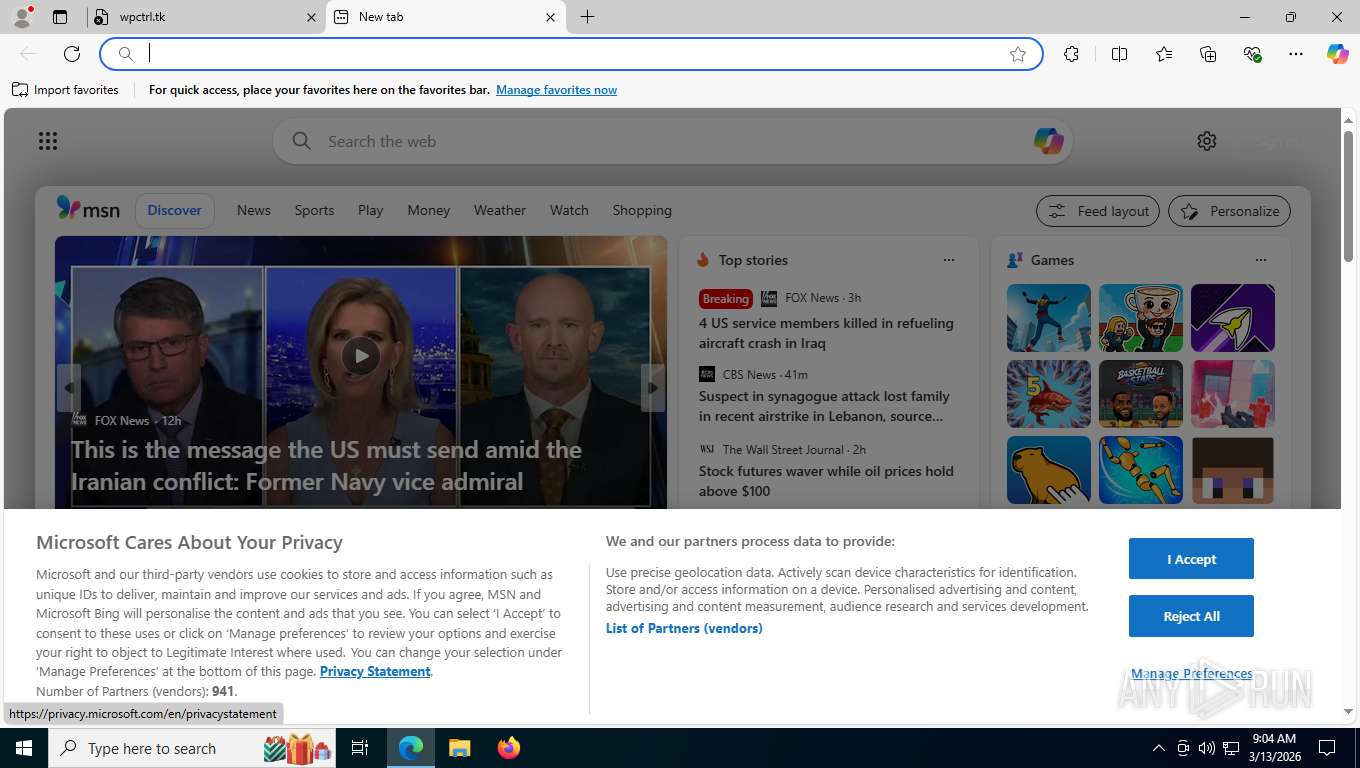Open the blocky face game thumbnail
This screenshot has height=768, width=1360.
point(1233,470)
